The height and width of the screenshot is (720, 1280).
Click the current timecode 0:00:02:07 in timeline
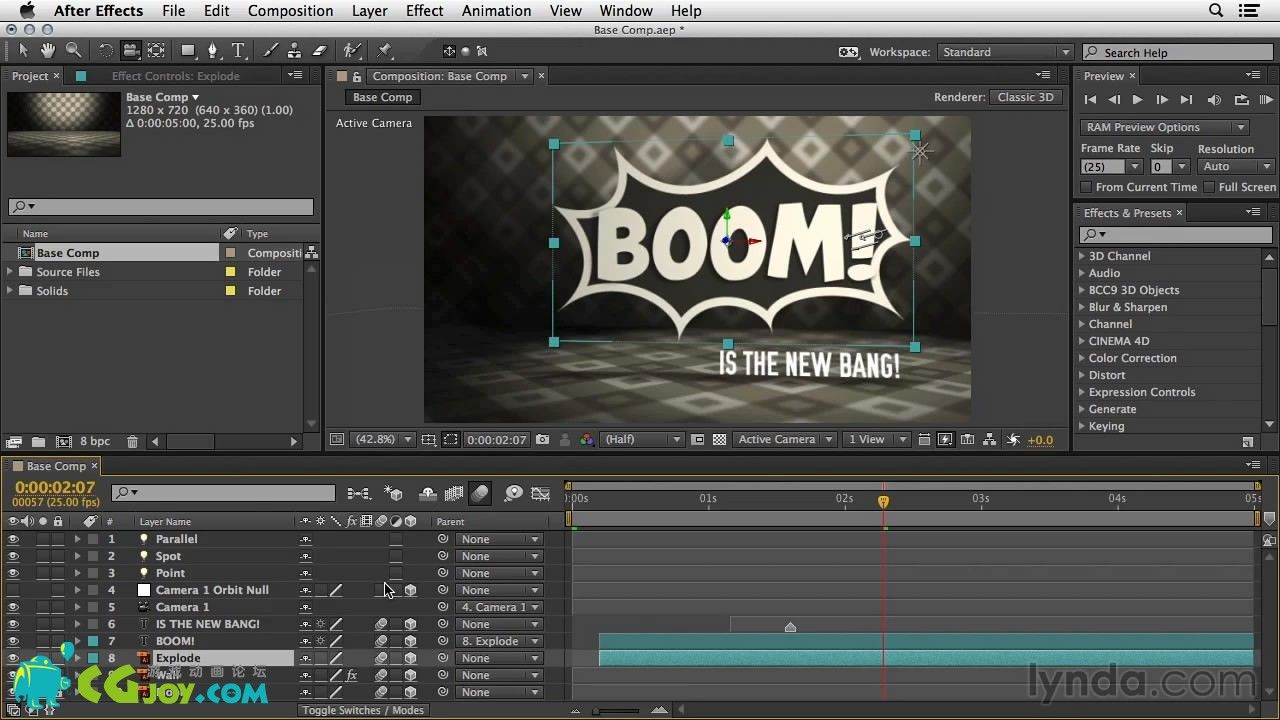pyautogui.click(x=55, y=488)
